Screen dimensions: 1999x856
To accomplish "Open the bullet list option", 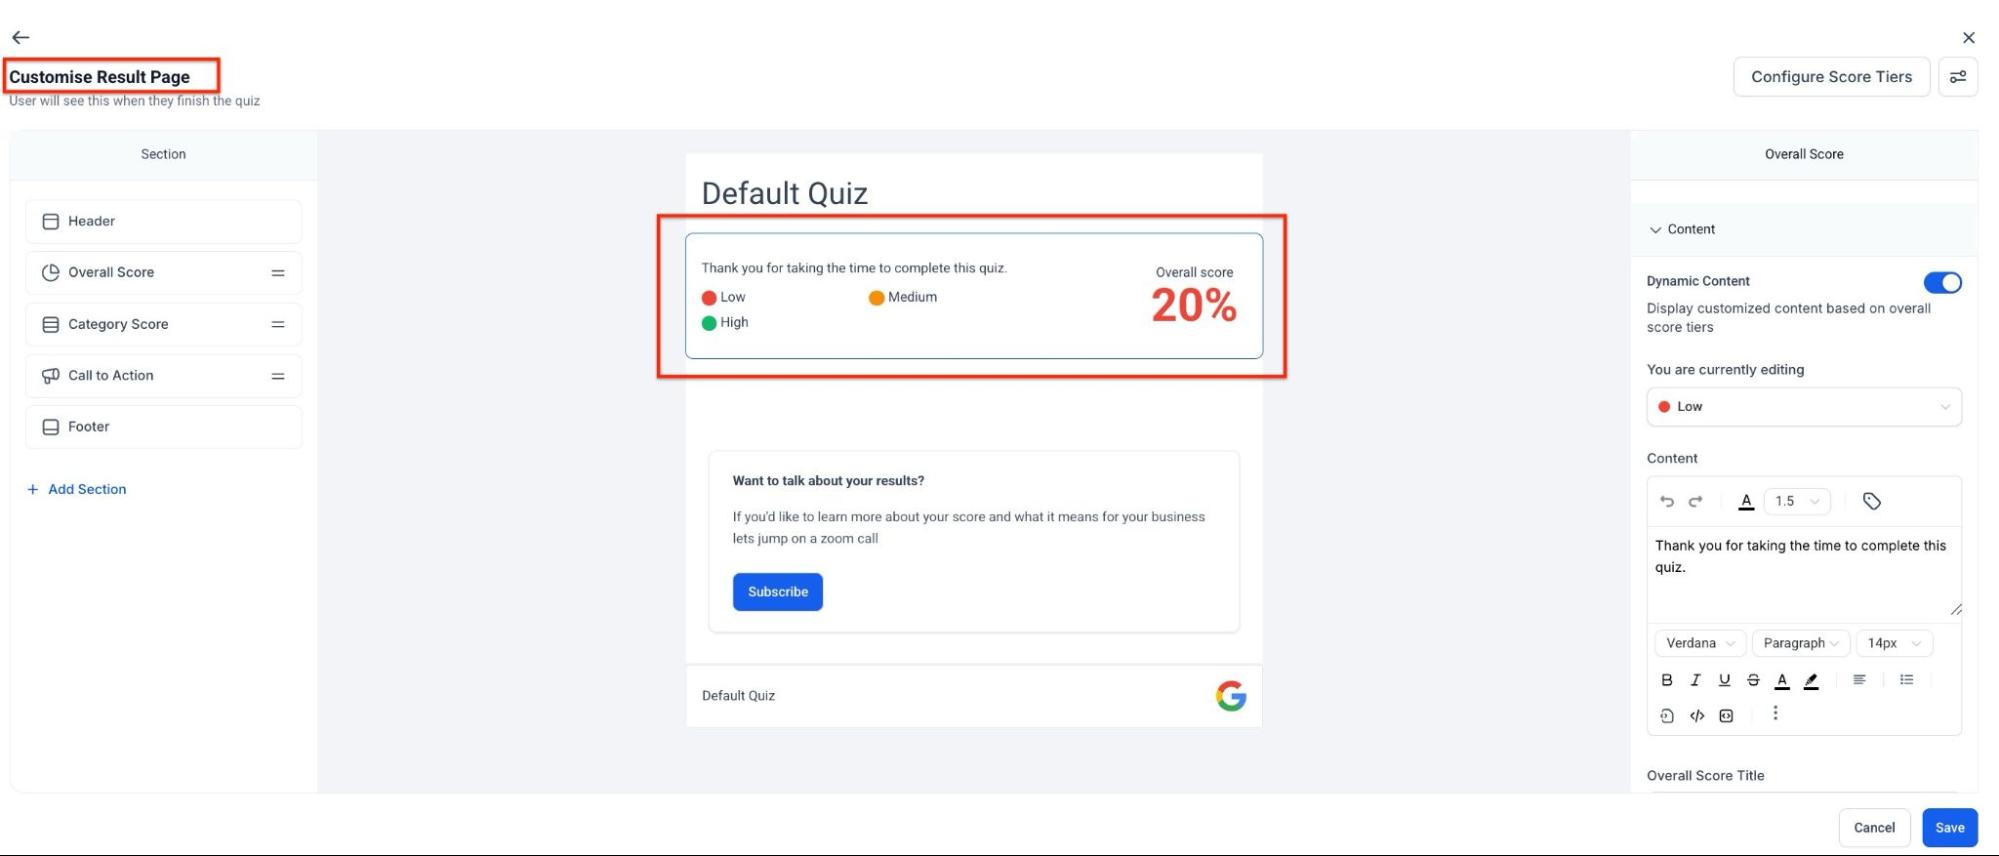I will (1907, 680).
